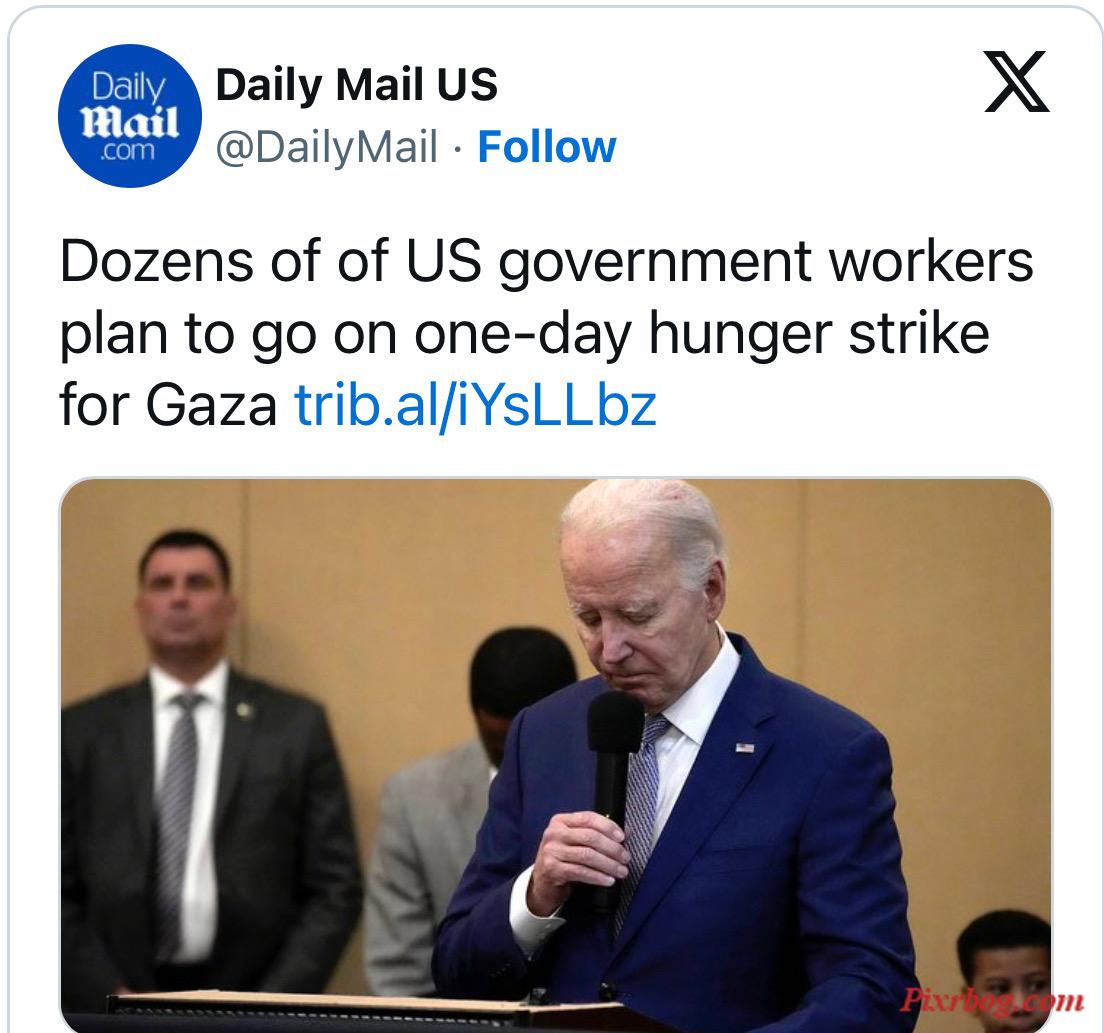Click the child's face in the photo corner

pyautogui.click(x=1004, y=972)
